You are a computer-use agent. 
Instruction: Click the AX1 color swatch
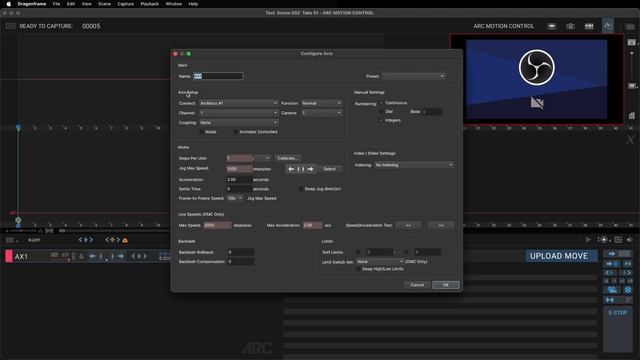click(x=9, y=256)
